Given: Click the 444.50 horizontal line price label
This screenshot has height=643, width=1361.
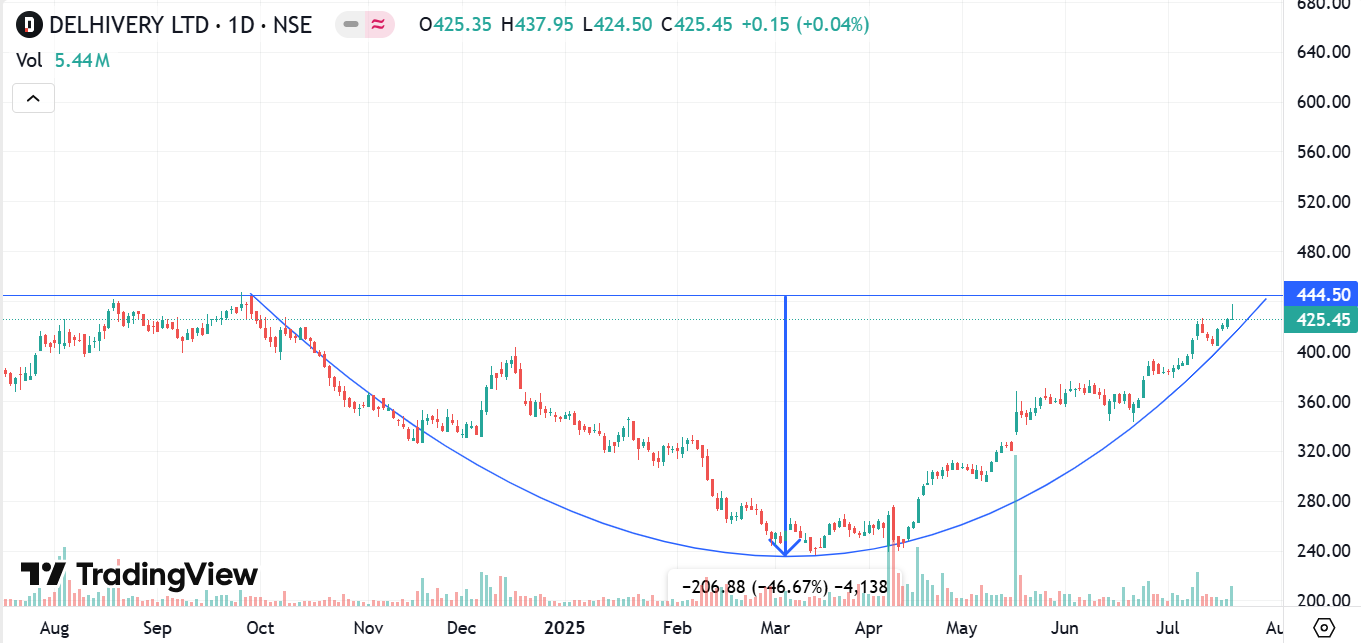Looking at the screenshot, I should [1323, 295].
